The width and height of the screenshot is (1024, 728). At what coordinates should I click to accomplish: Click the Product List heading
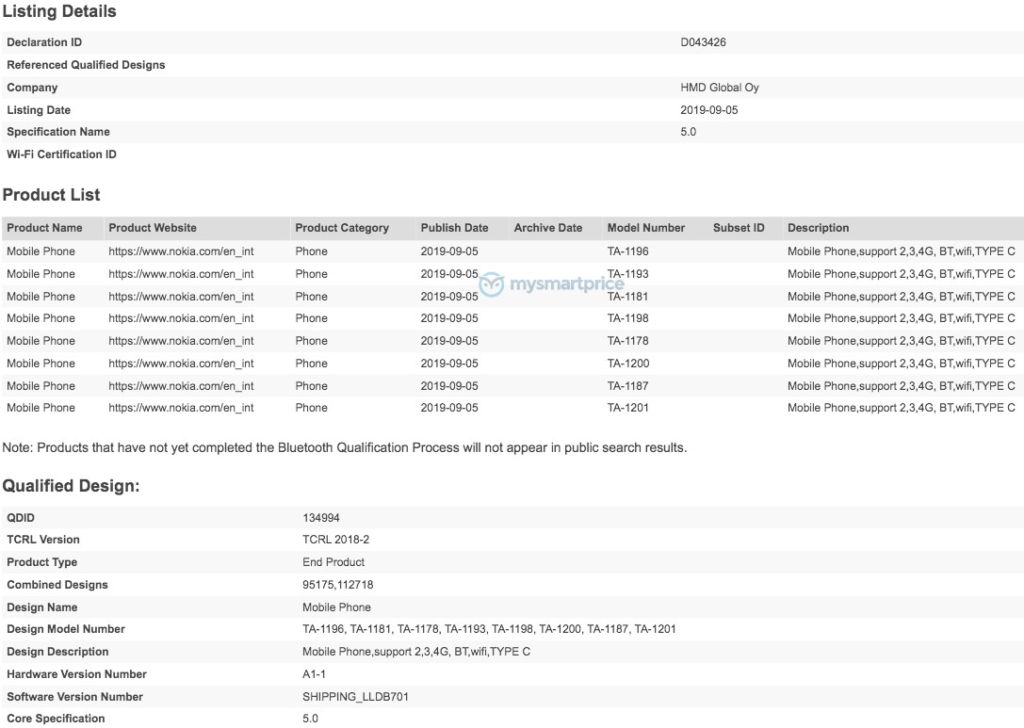(x=51, y=195)
